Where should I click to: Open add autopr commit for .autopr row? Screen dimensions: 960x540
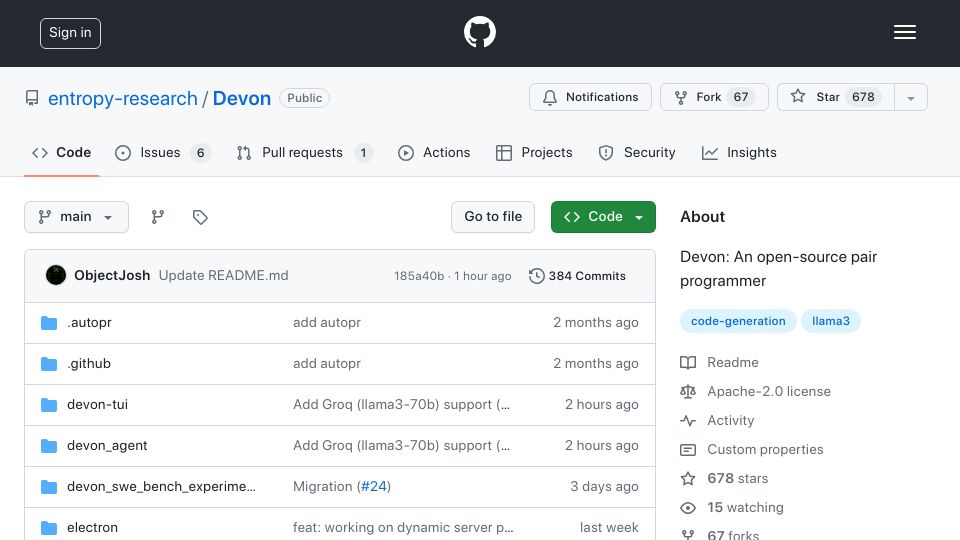pyautogui.click(x=327, y=323)
